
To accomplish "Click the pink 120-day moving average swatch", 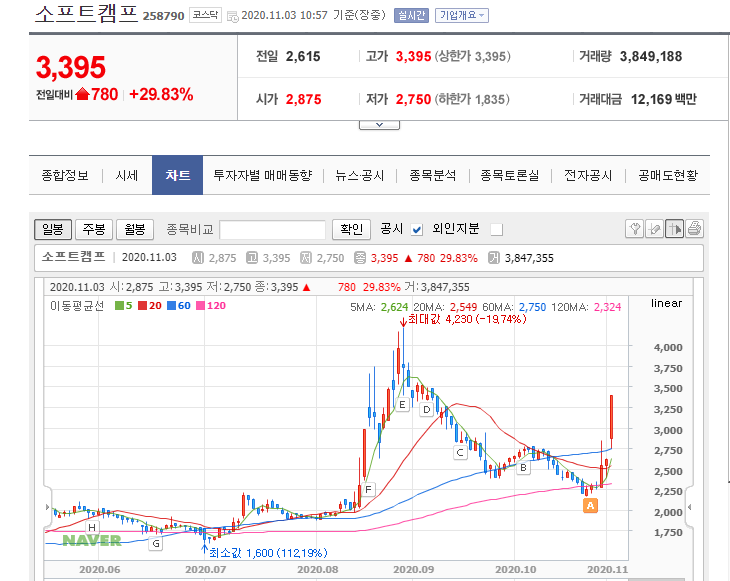I will pyautogui.click(x=201, y=306).
